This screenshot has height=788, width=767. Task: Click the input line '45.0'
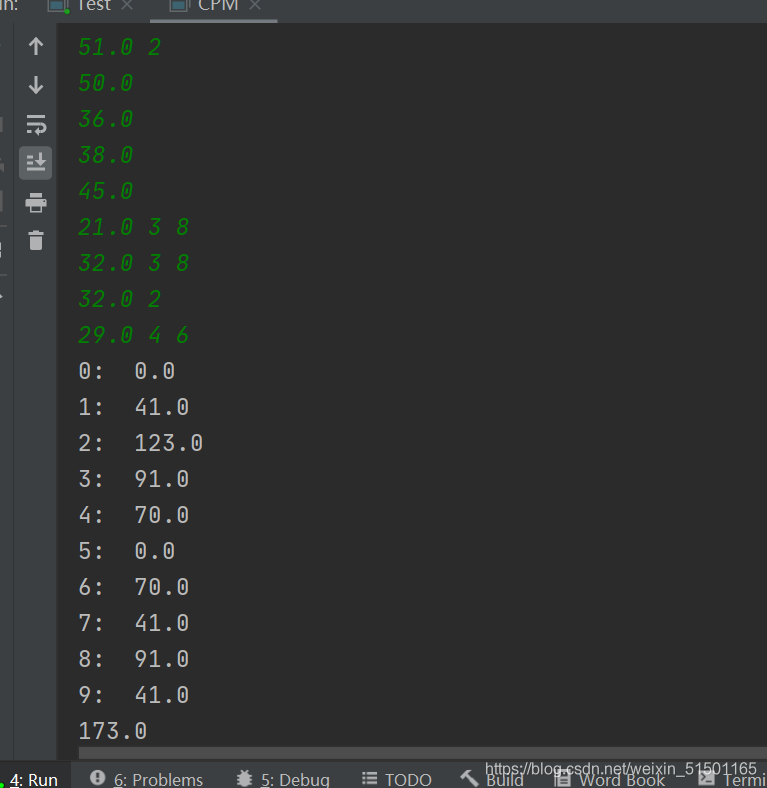106,191
